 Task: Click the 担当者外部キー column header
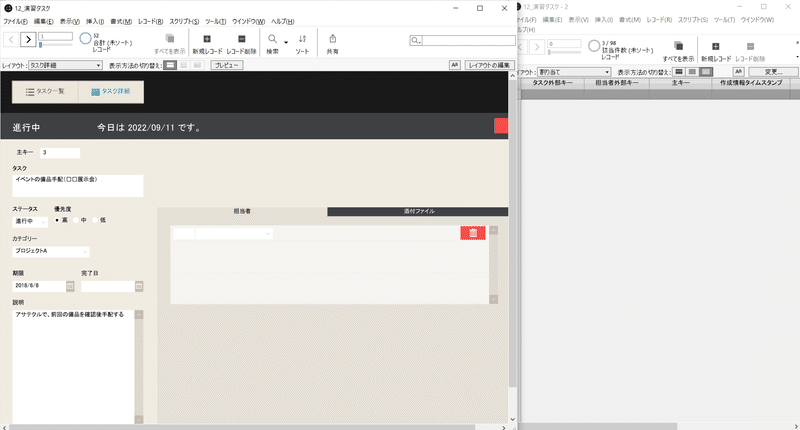[x=616, y=83]
